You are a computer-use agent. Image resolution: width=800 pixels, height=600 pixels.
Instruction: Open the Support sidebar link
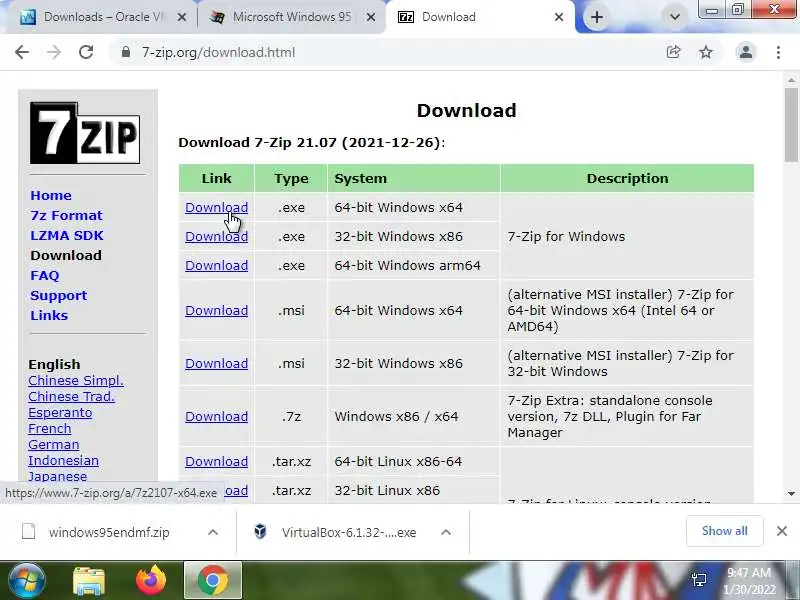point(59,295)
